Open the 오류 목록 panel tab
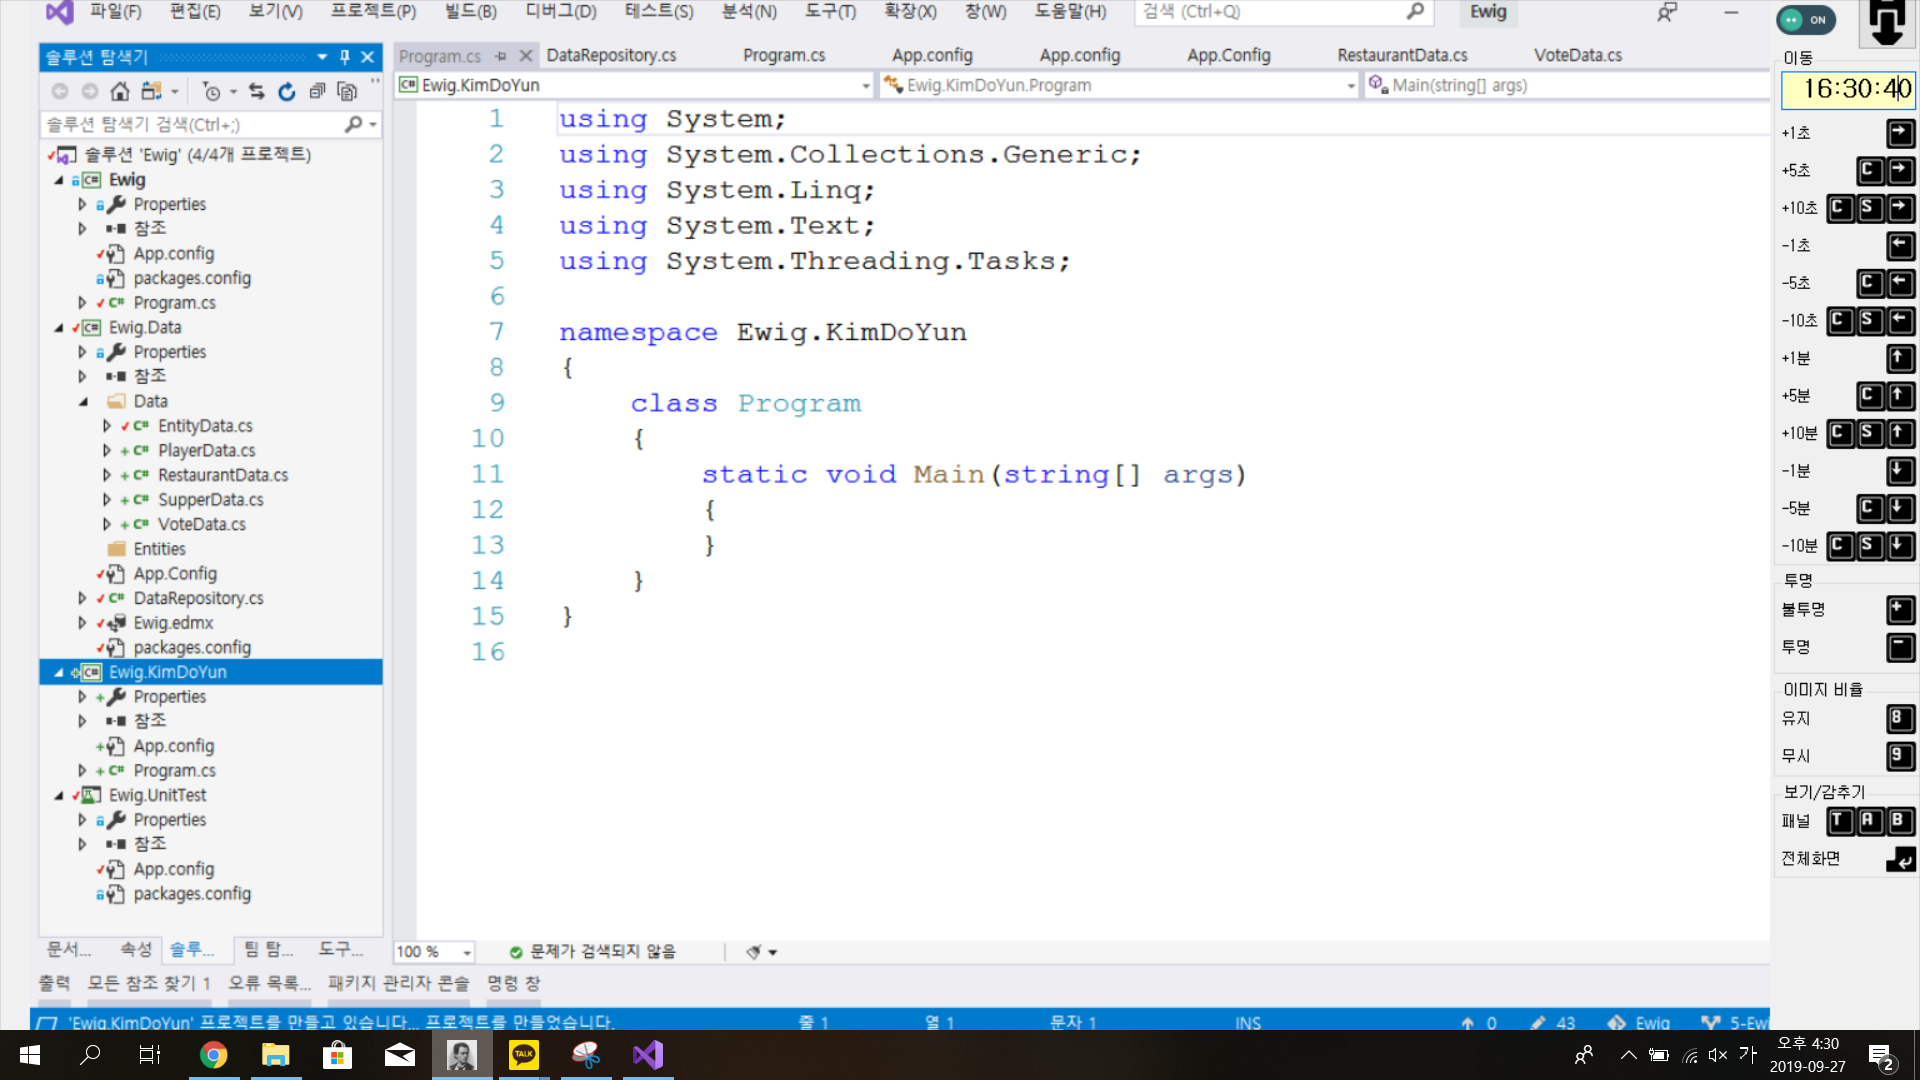The height and width of the screenshot is (1080, 1920). pos(269,983)
